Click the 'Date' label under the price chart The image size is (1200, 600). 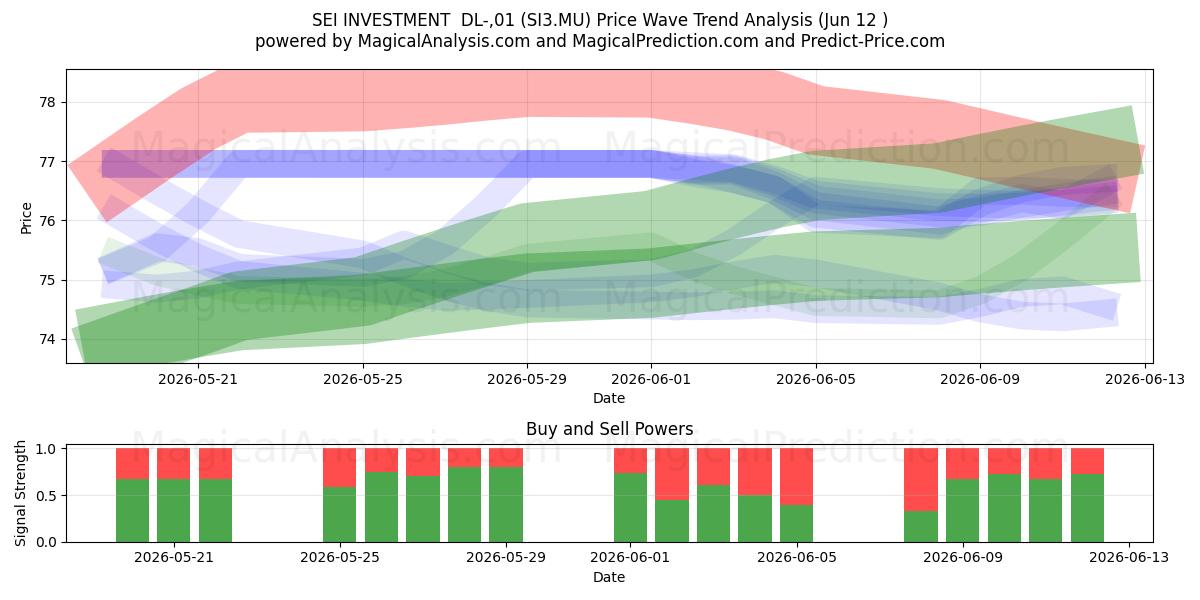pos(609,398)
